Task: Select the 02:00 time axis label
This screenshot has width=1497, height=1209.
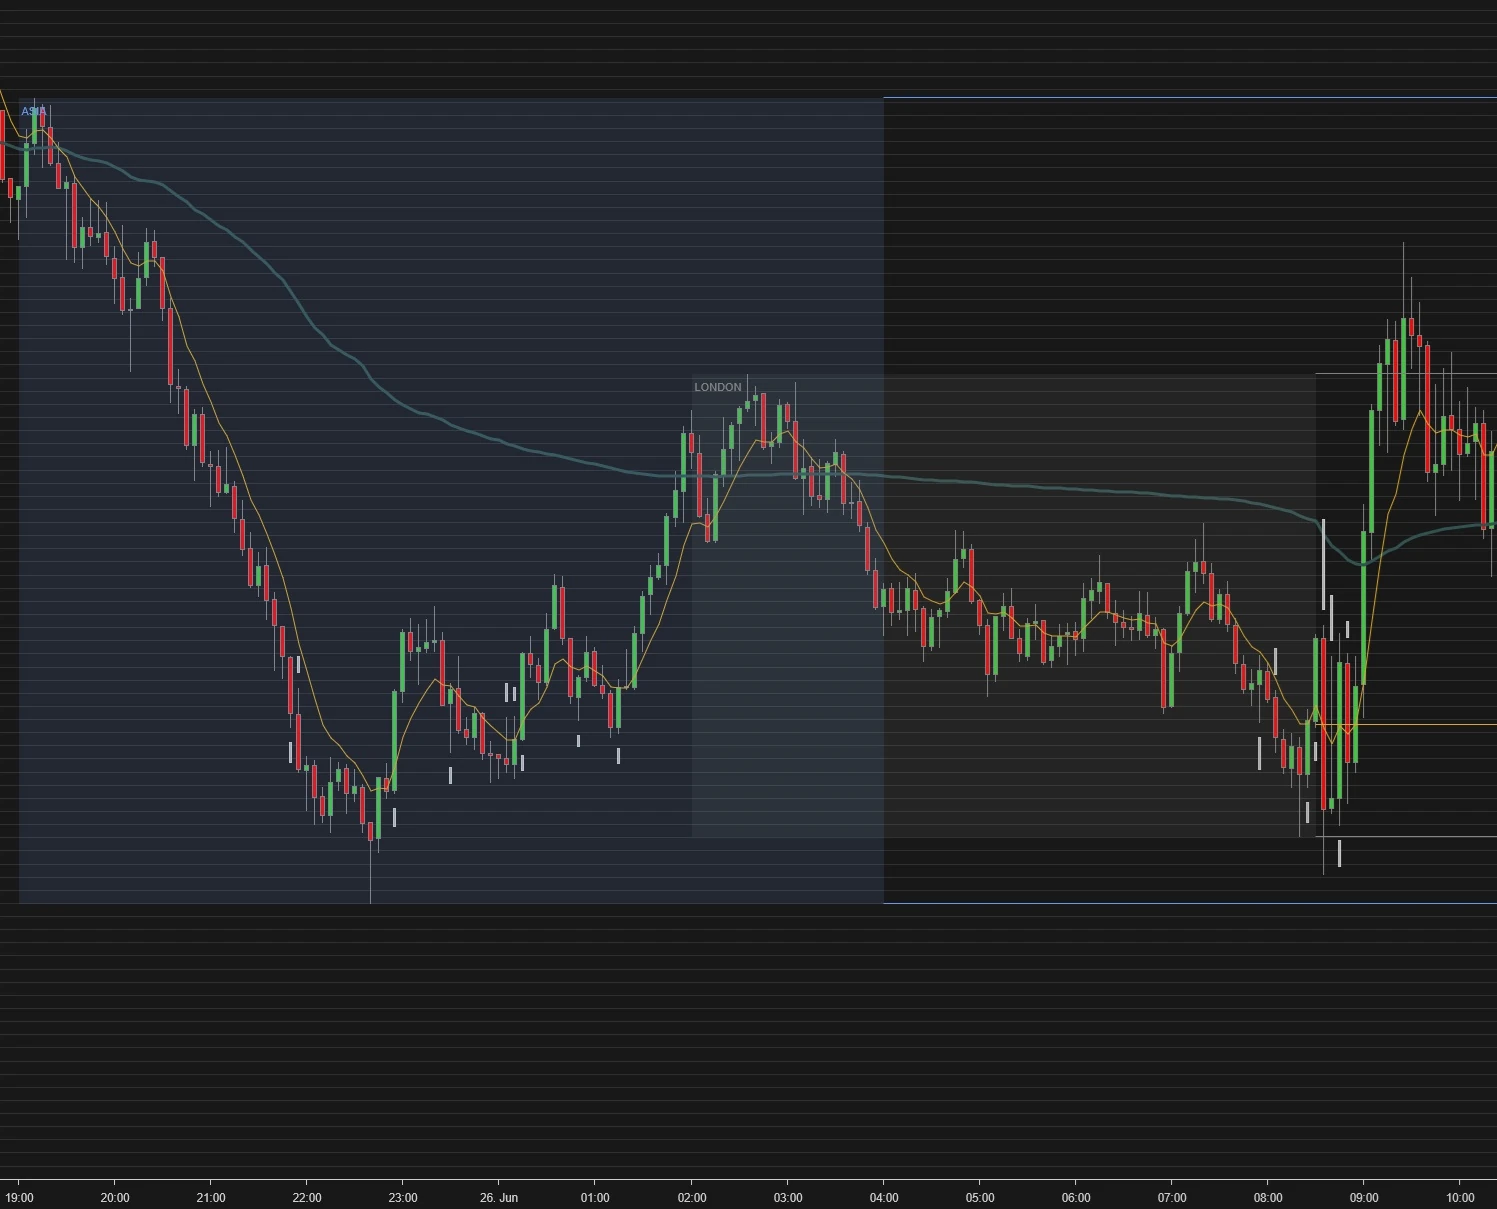Action: pyautogui.click(x=692, y=1197)
